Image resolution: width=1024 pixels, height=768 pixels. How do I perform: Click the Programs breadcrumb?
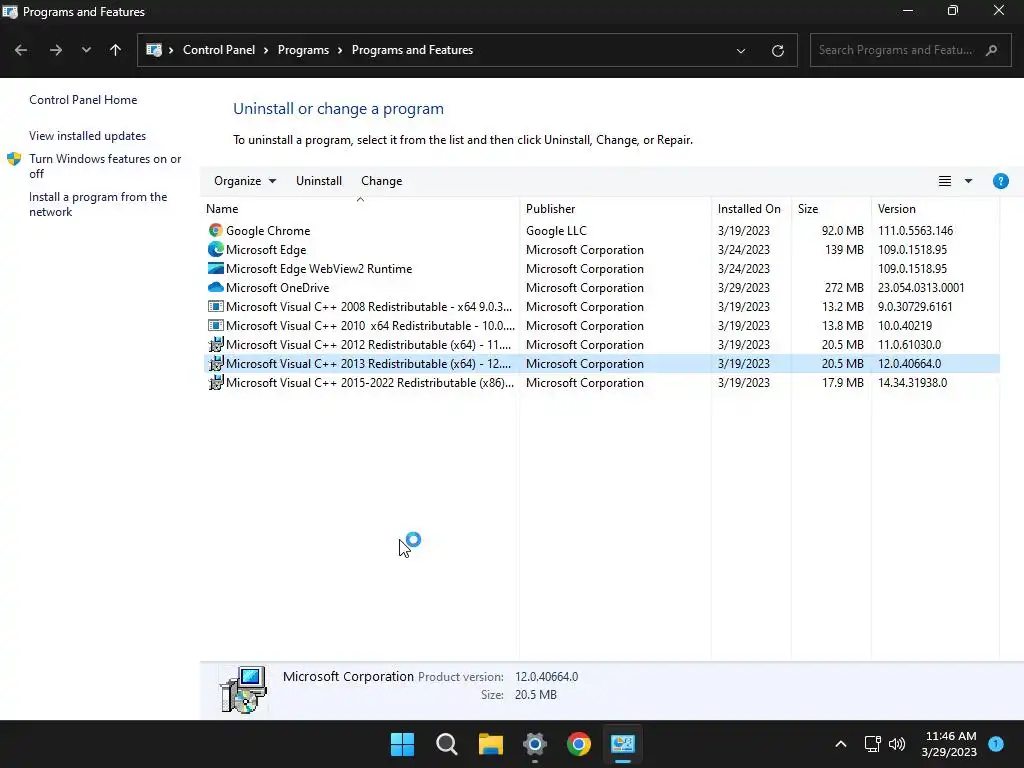(303, 50)
